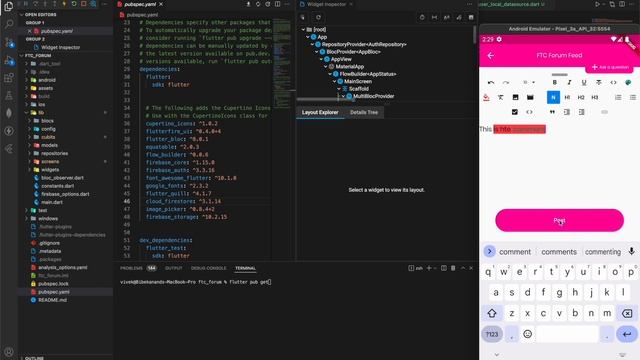Click ?123 symbols key on keyboard
Viewport: 640px width, 360px height.
pos(492,334)
